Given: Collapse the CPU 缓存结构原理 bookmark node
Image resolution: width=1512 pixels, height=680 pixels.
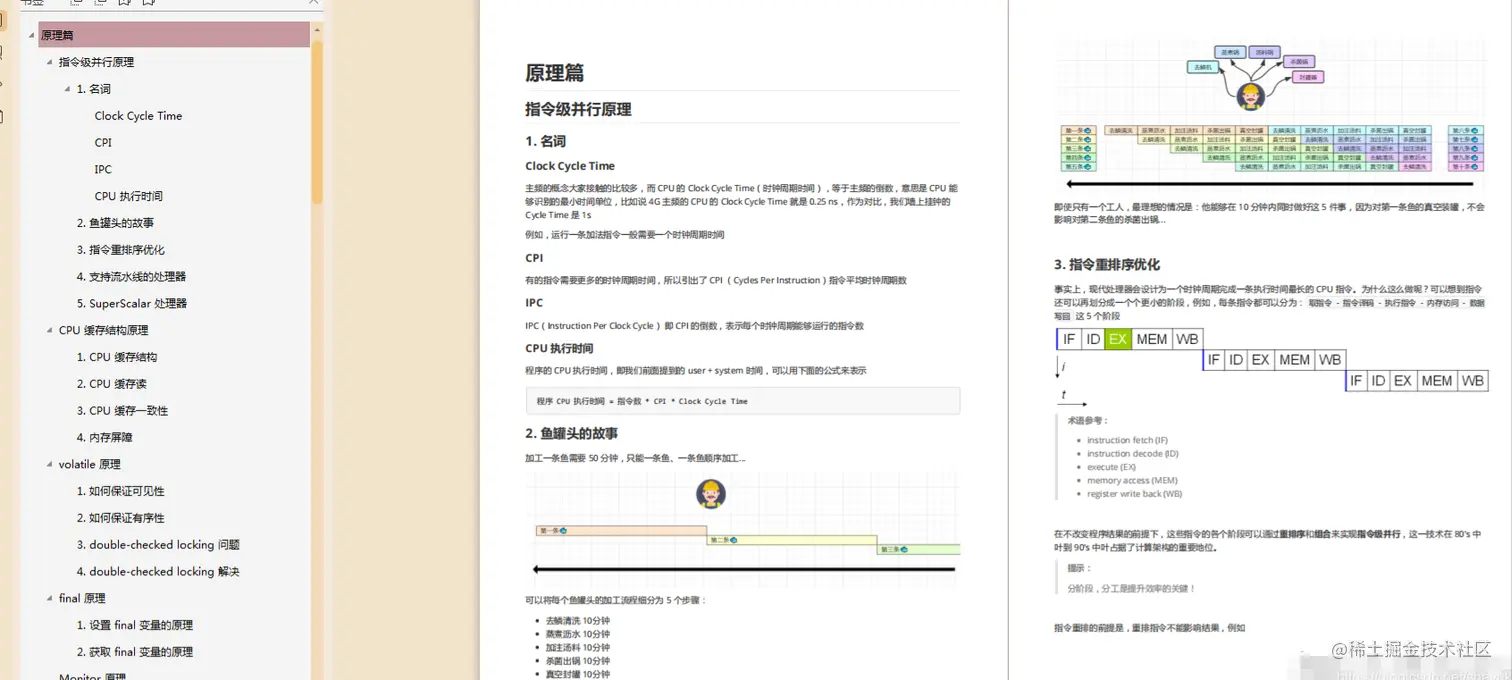Looking at the screenshot, I should [50, 330].
